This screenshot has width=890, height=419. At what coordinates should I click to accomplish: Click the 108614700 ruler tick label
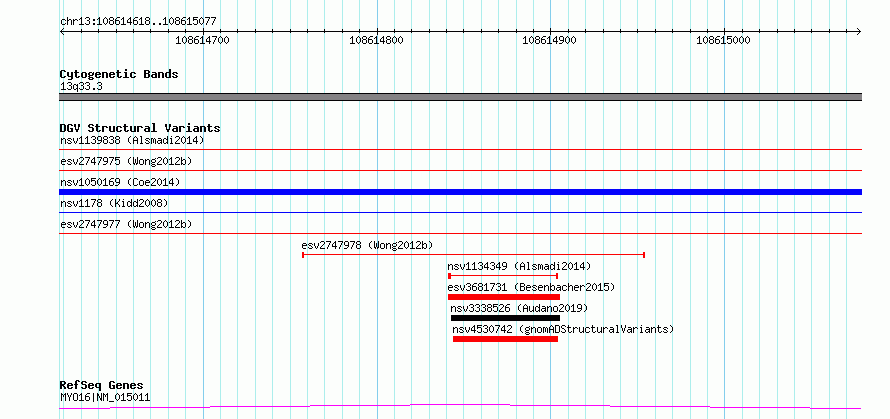pos(203,40)
